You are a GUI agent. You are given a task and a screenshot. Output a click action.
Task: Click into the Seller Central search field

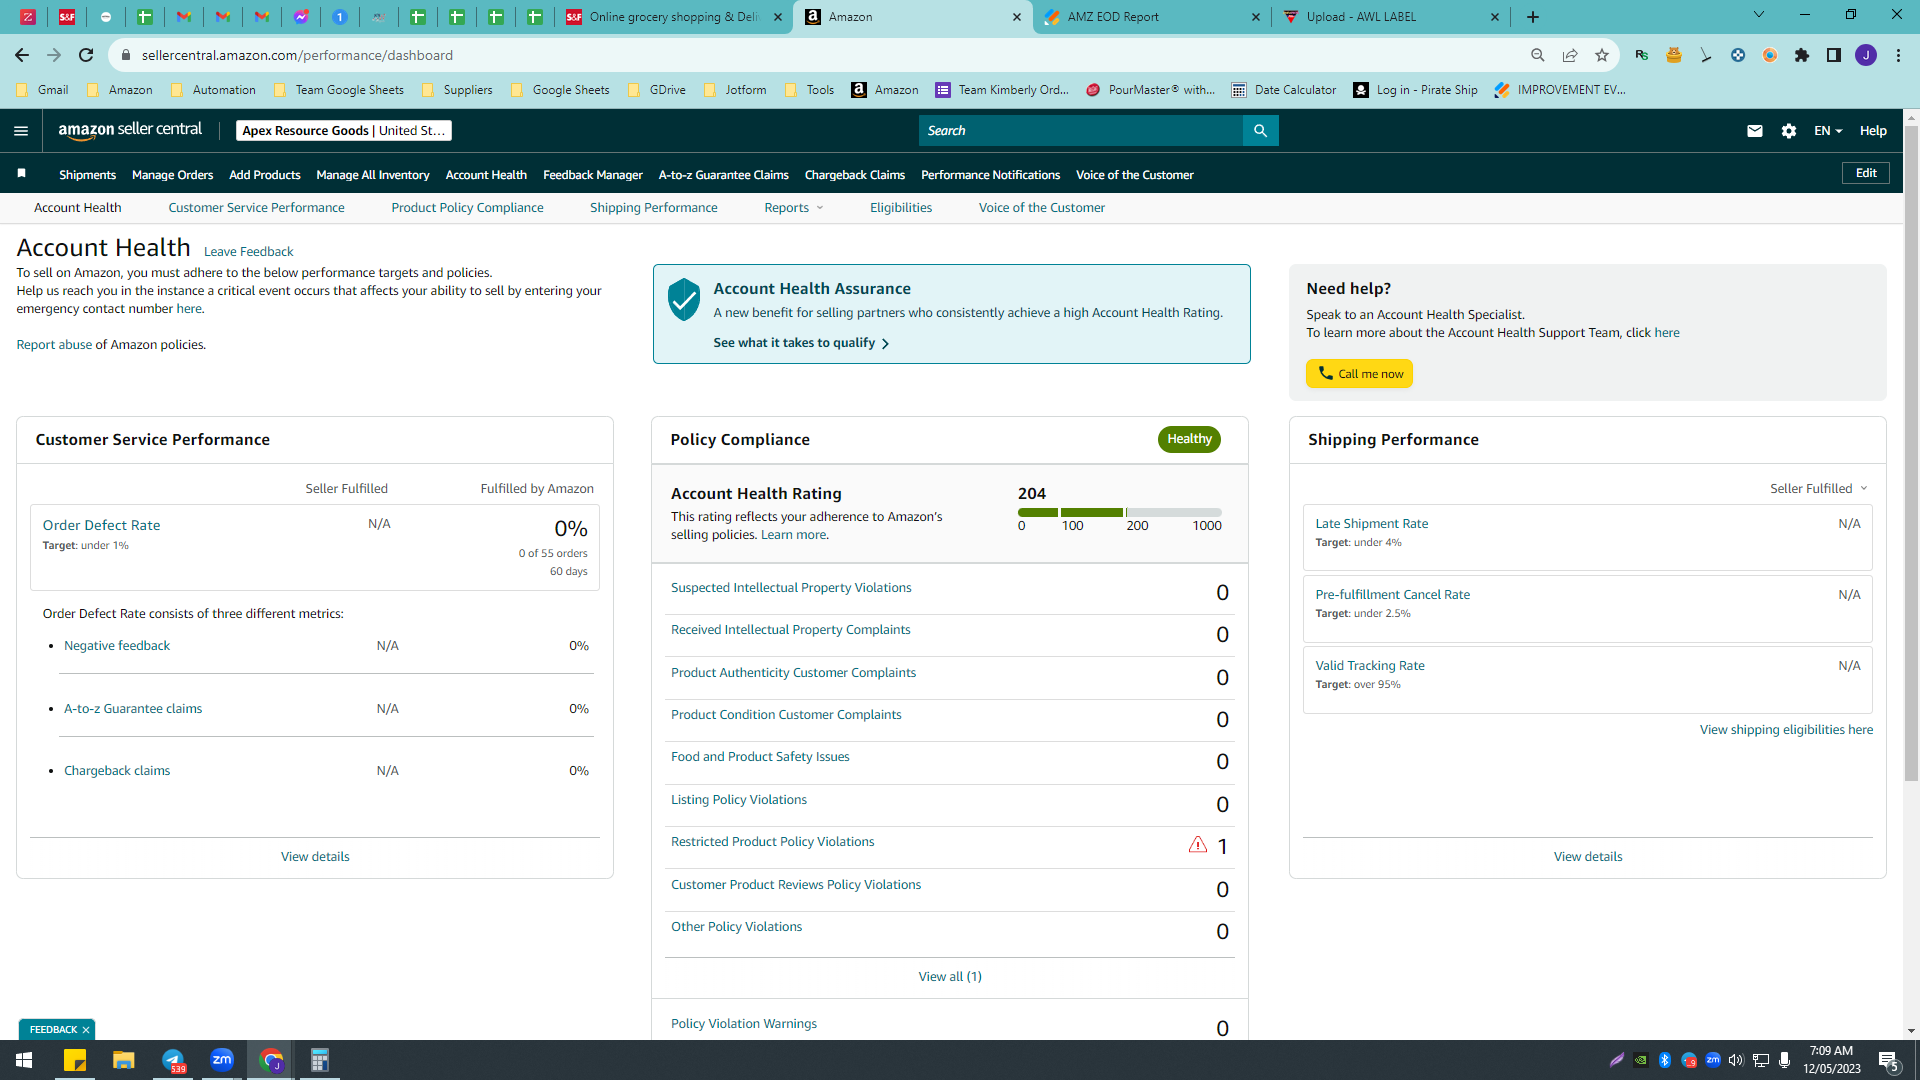(x=1080, y=131)
